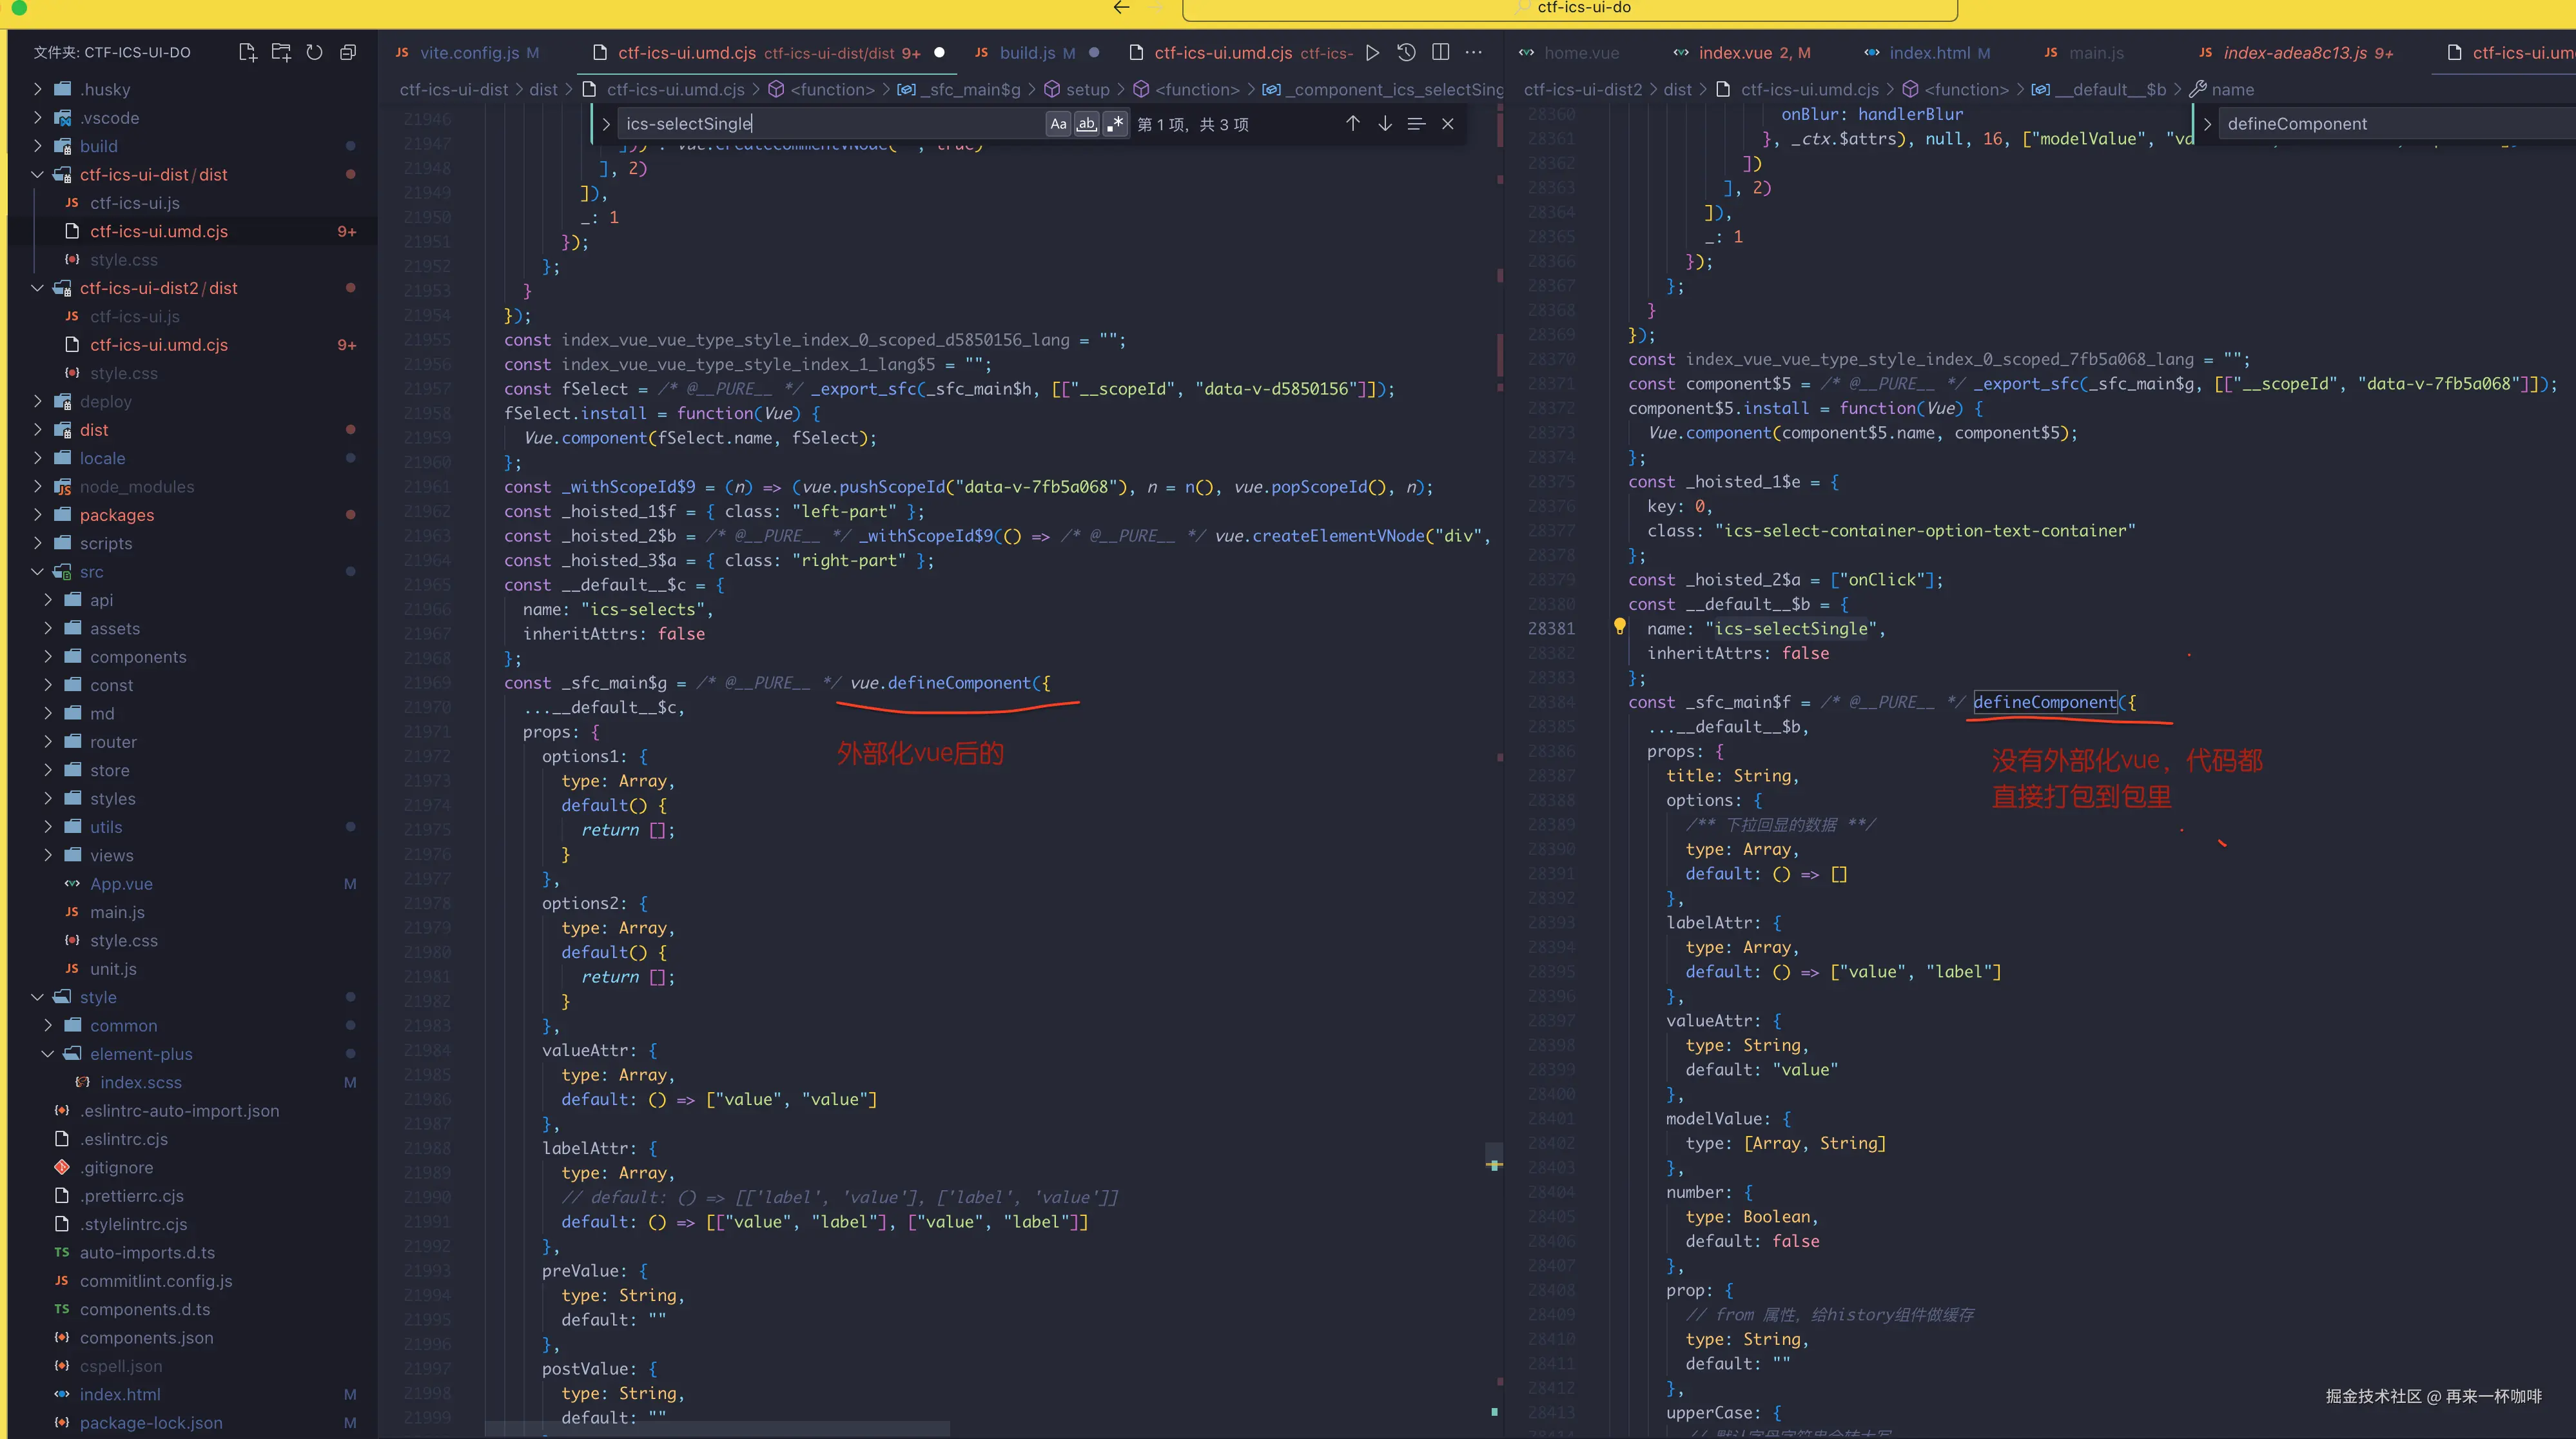Switch to the index.html tab

(1928, 53)
